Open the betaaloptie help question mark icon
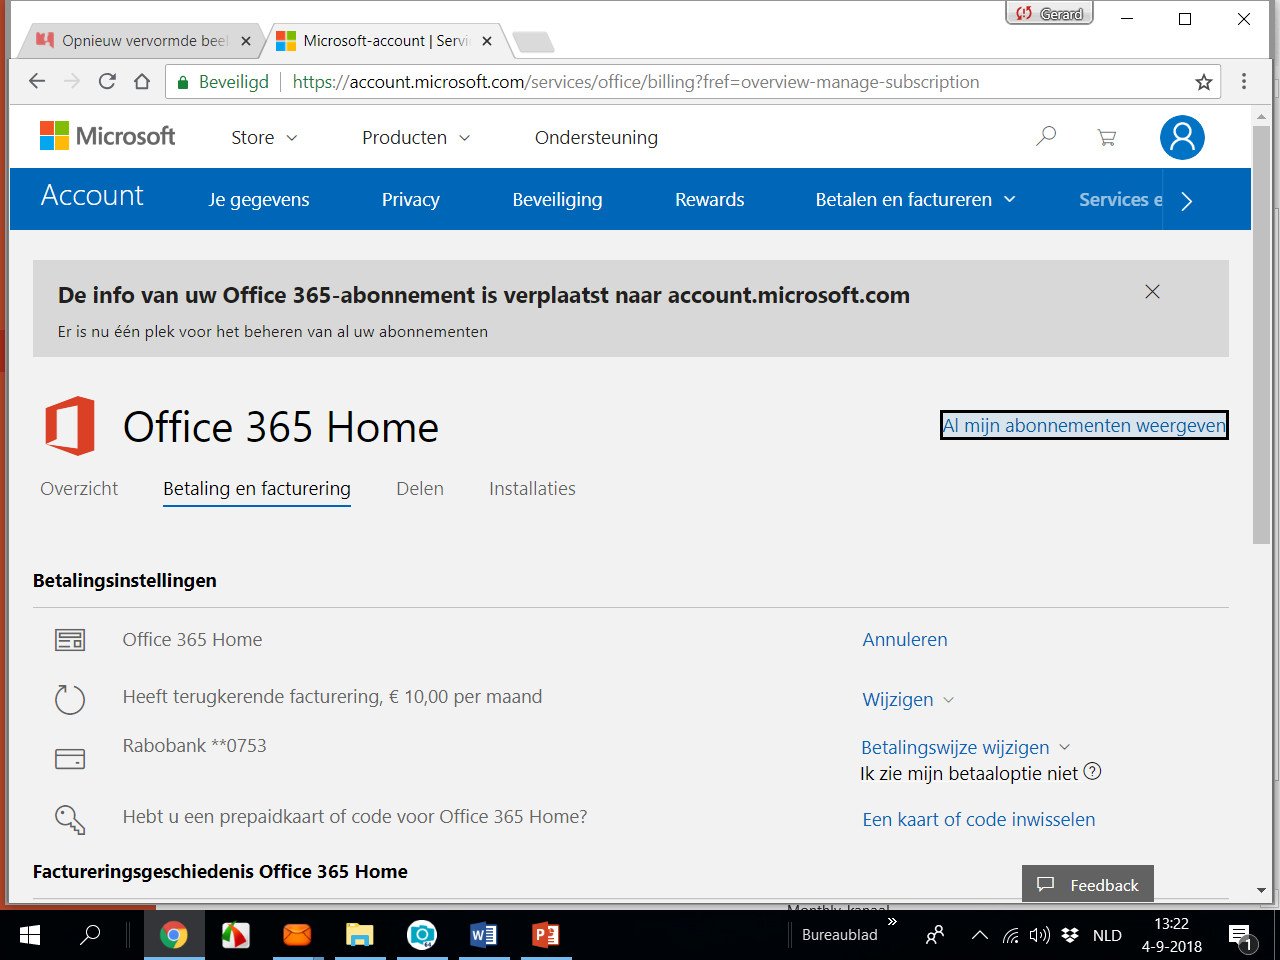Viewport: 1280px width, 960px height. (1093, 772)
